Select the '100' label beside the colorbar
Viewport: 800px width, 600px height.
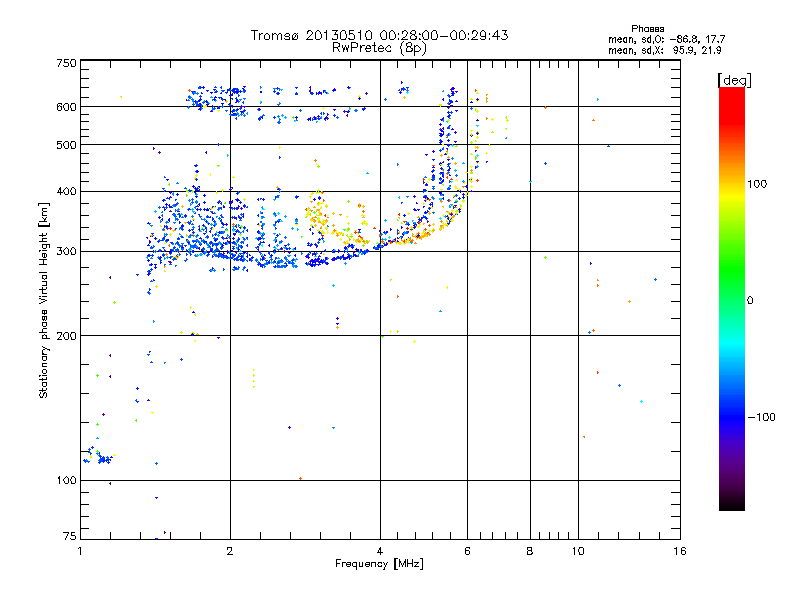pyautogui.click(x=757, y=184)
